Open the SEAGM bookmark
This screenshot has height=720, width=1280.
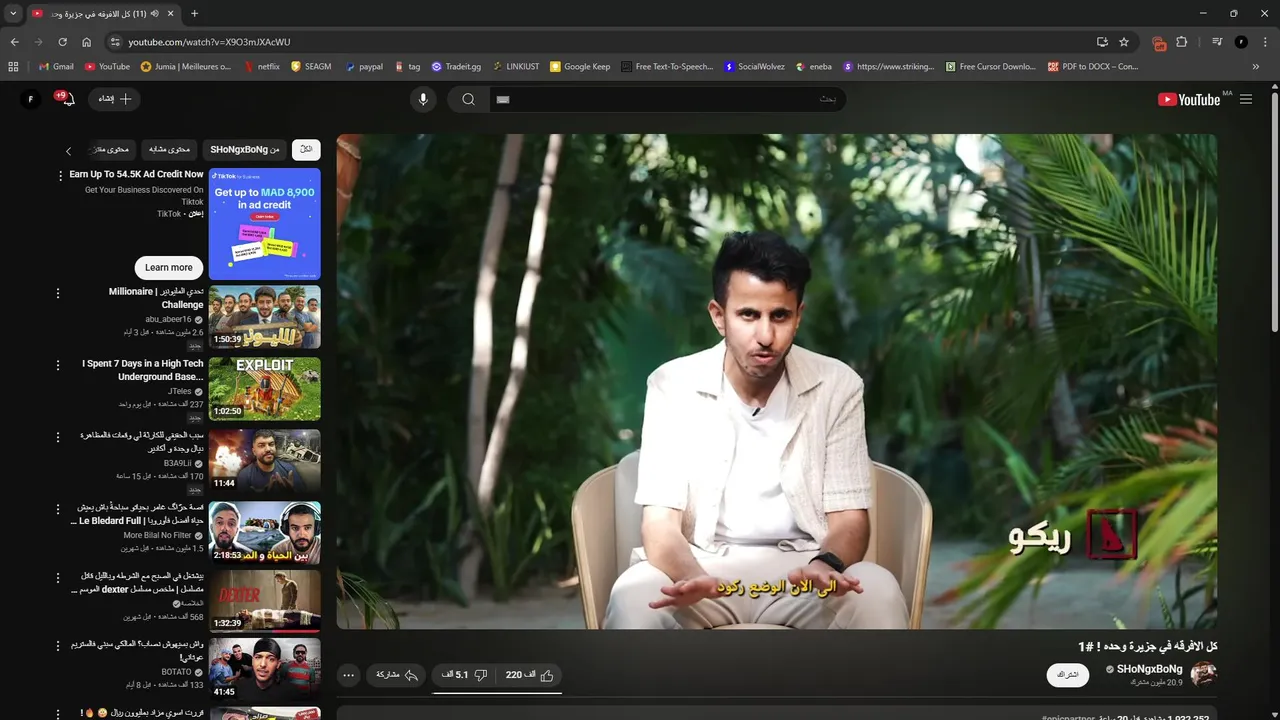pyautogui.click(x=311, y=67)
